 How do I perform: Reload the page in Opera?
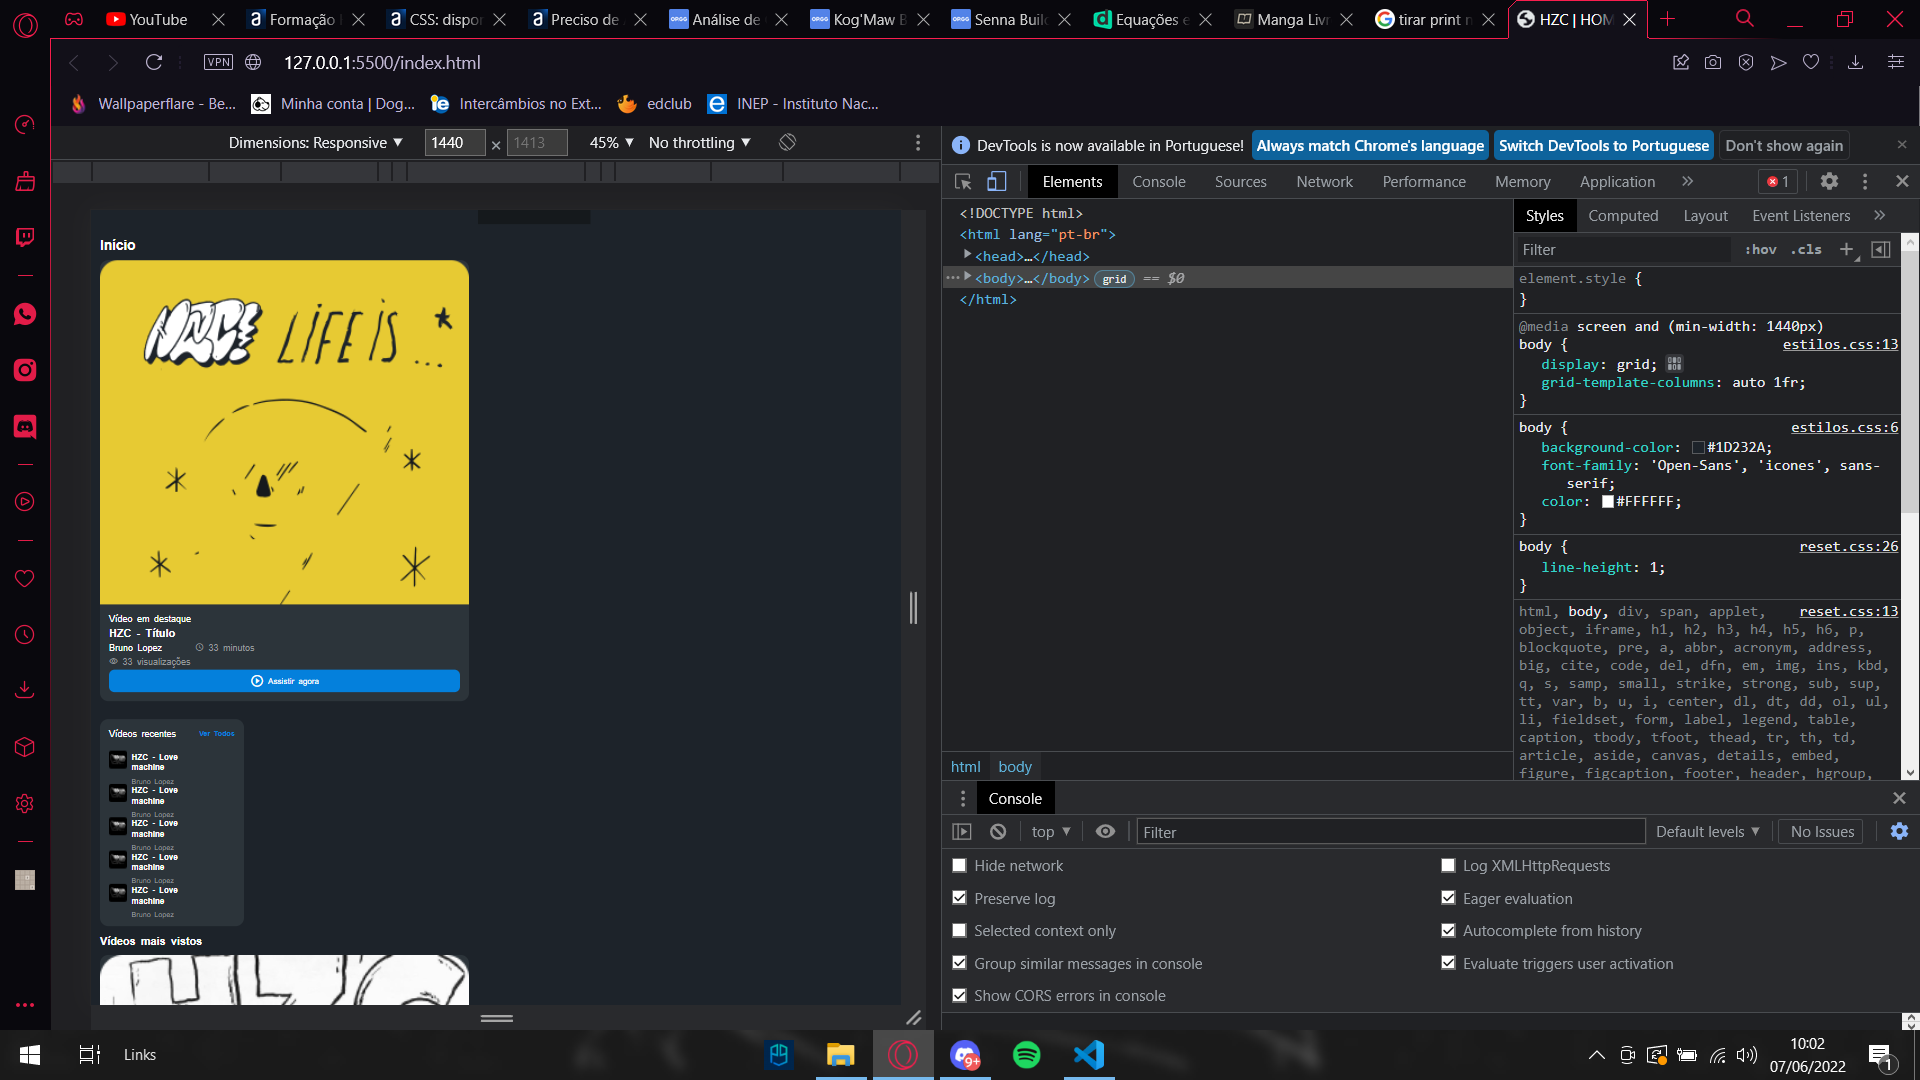pos(154,62)
